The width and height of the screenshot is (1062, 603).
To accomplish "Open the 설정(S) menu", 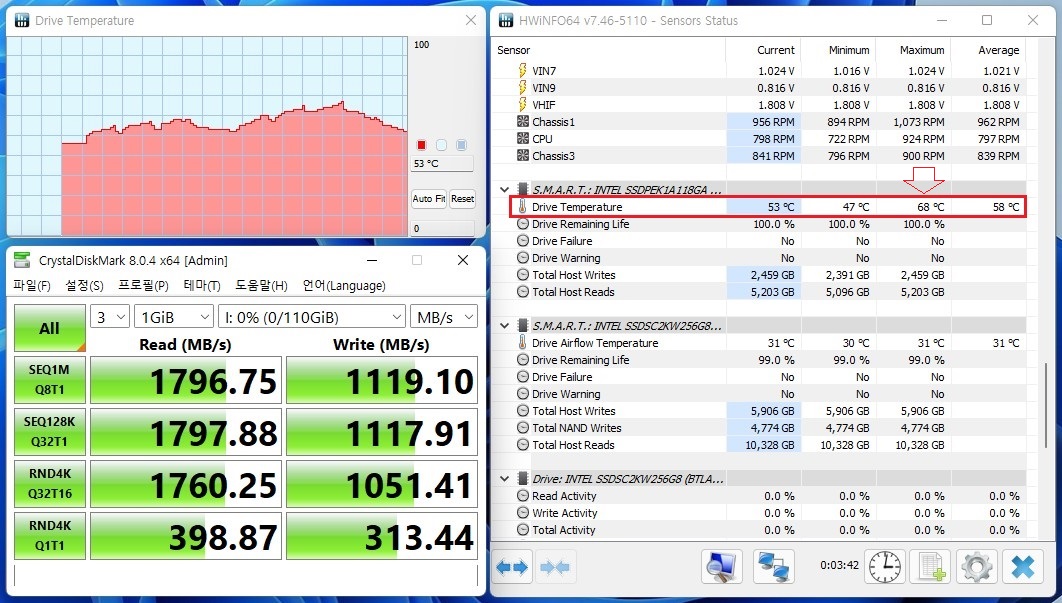I will click(x=85, y=286).
